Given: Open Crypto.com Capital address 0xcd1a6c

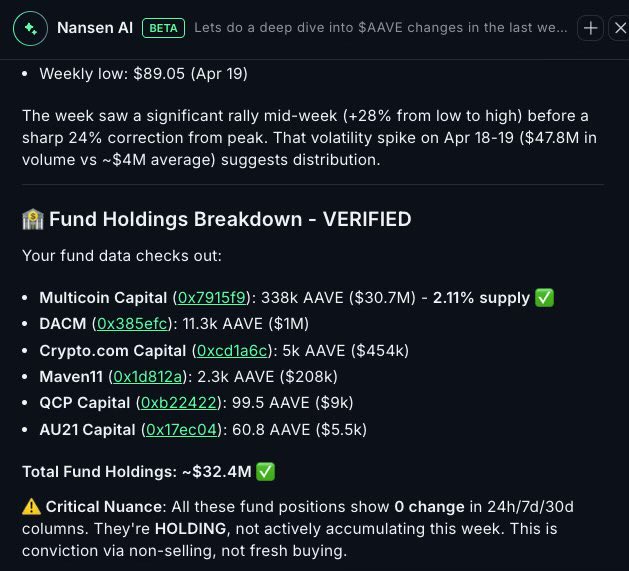Looking at the screenshot, I should tap(232, 350).
